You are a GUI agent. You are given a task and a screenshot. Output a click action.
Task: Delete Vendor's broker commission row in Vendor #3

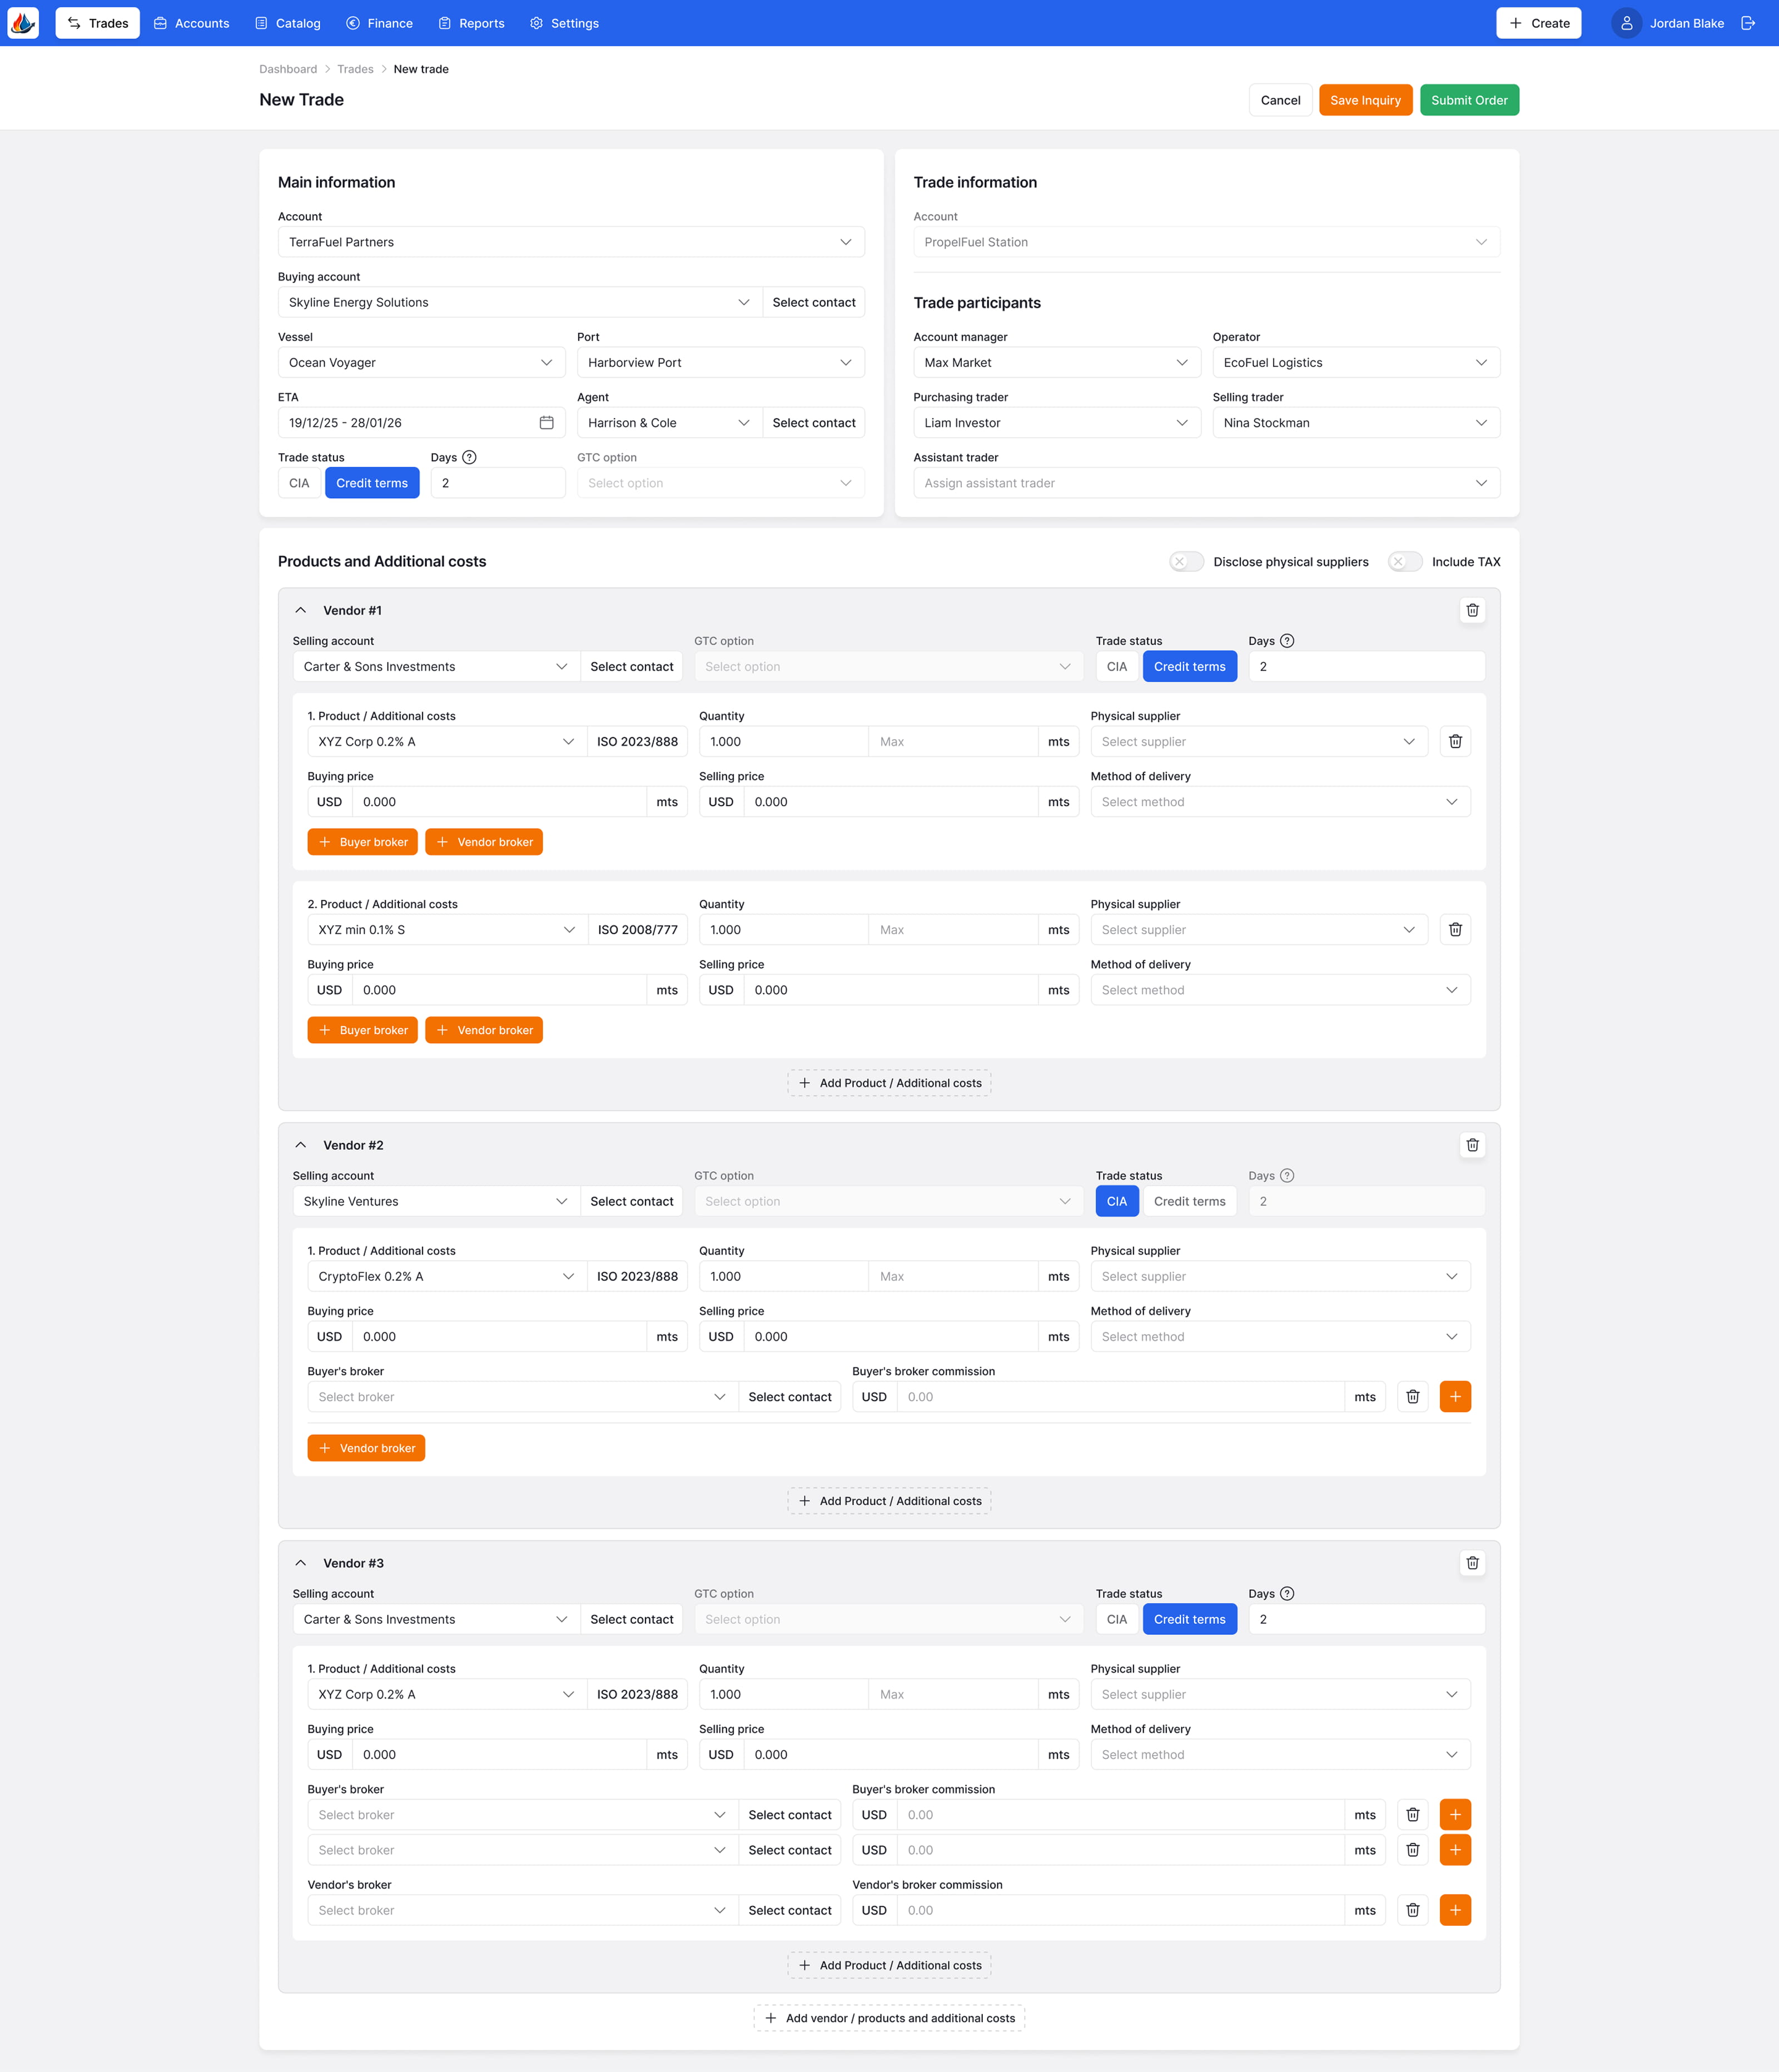coord(1412,1910)
